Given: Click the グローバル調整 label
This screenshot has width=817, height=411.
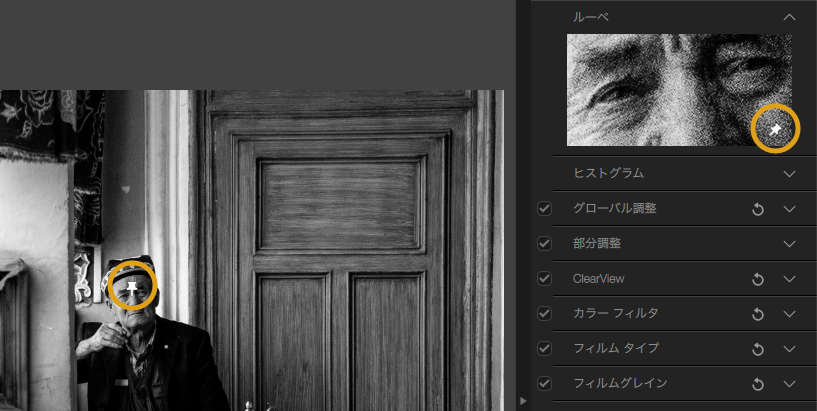Looking at the screenshot, I should 615,208.
